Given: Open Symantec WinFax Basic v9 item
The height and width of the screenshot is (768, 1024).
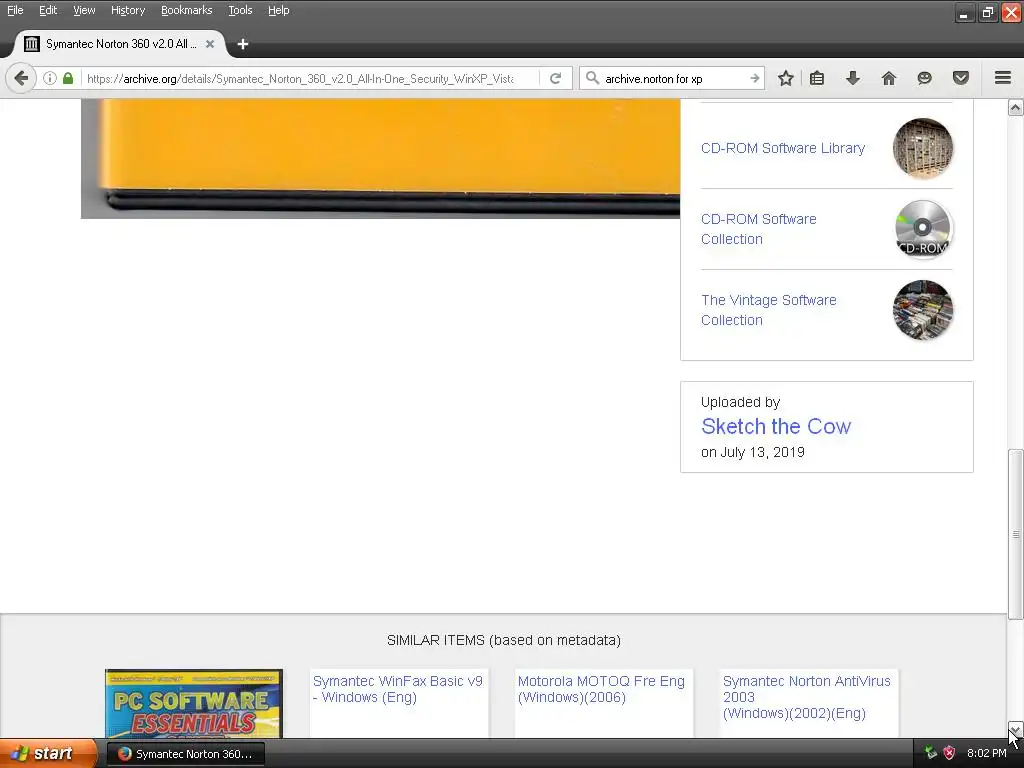Looking at the screenshot, I should click(x=397, y=689).
